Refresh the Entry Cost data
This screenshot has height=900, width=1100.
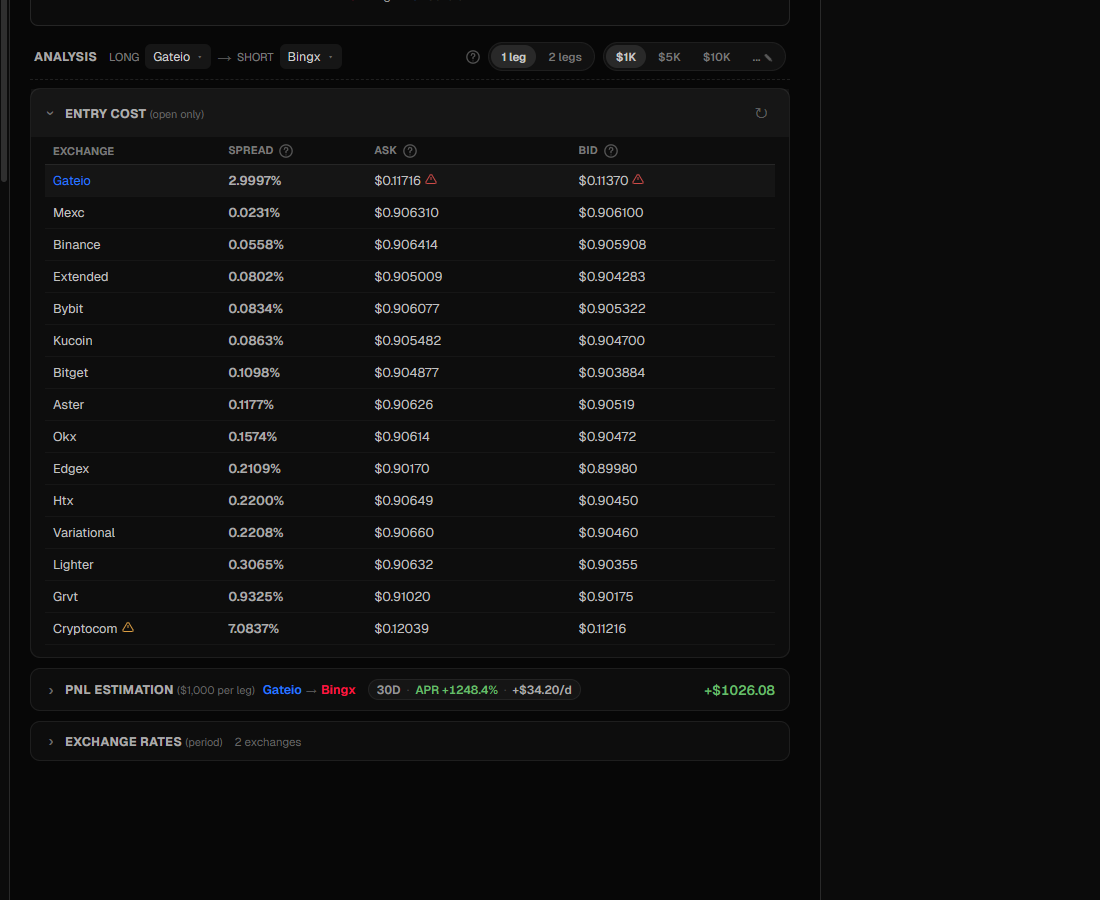pos(761,113)
